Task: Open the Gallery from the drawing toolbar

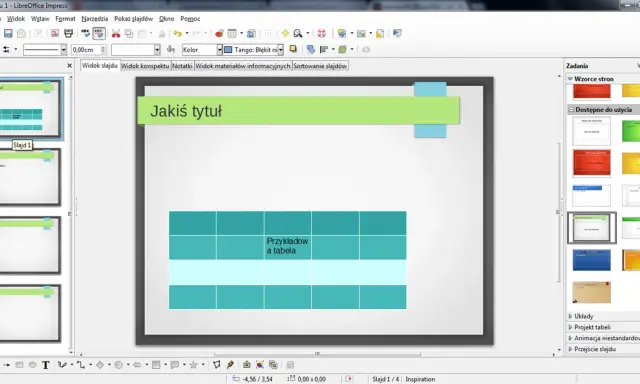Action: [273, 365]
